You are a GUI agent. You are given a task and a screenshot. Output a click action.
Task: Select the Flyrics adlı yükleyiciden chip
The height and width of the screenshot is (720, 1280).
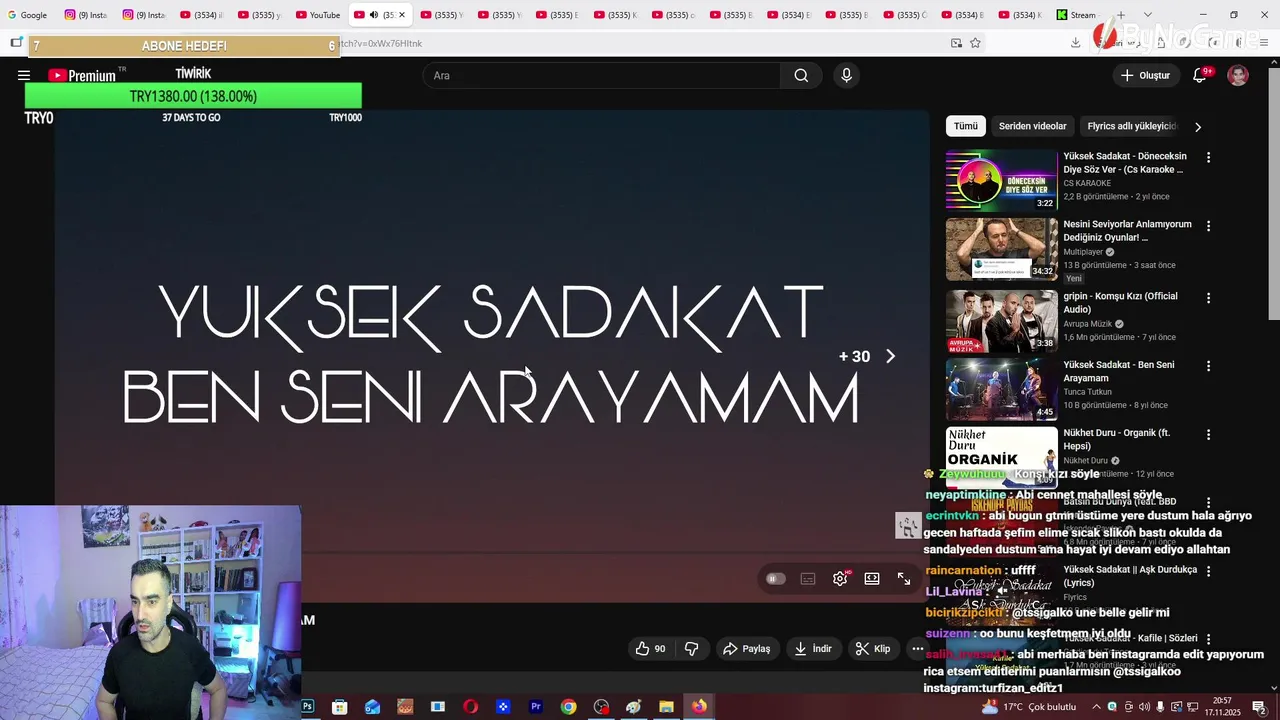(1133, 126)
